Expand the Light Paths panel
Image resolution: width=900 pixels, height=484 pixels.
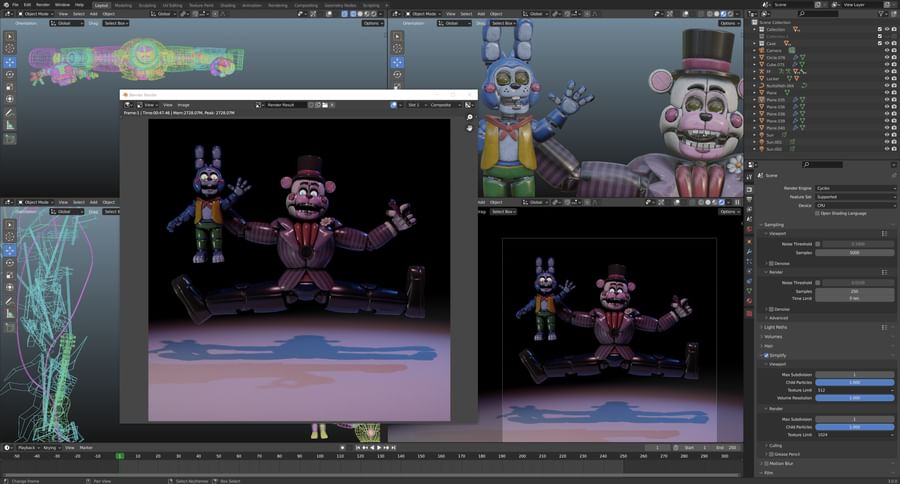pos(776,327)
